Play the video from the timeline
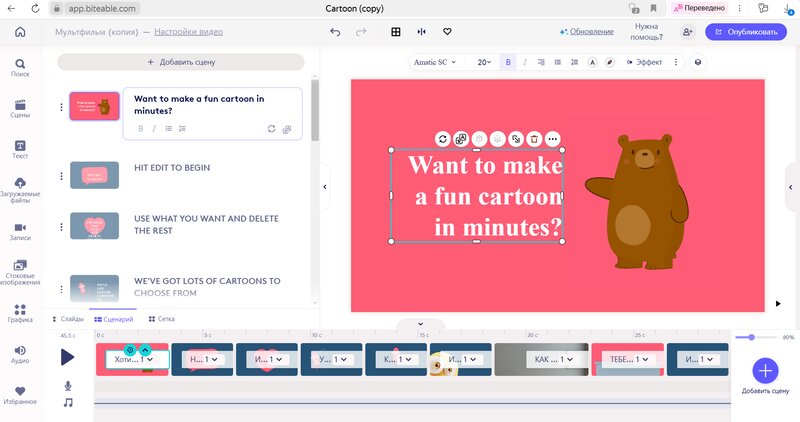 point(67,356)
